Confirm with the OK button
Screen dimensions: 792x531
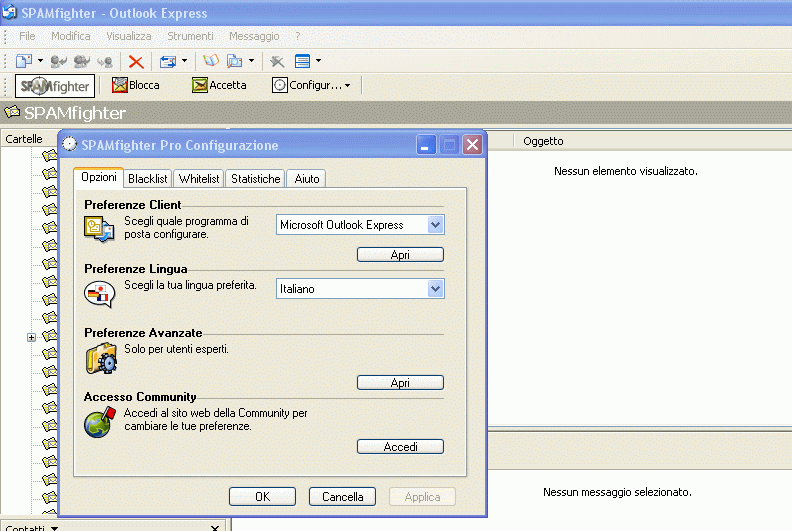point(262,497)
